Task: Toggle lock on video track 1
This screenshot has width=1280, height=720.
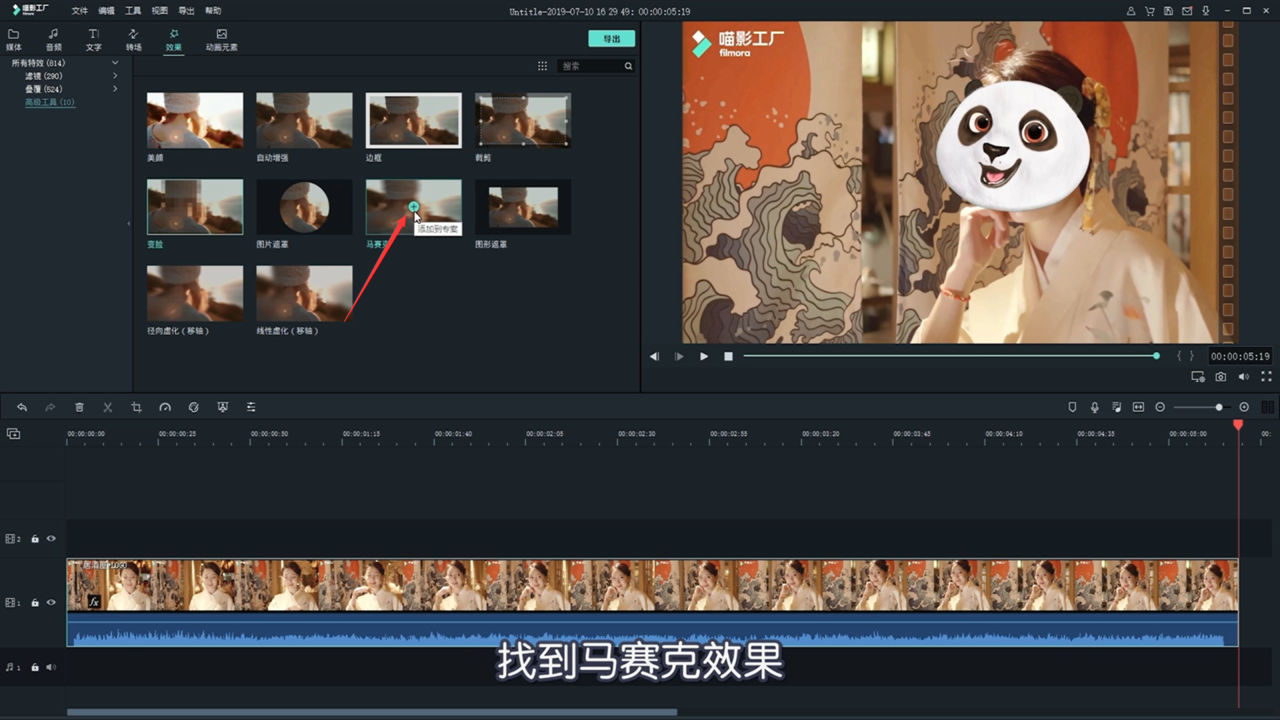Action: [35, 603]
